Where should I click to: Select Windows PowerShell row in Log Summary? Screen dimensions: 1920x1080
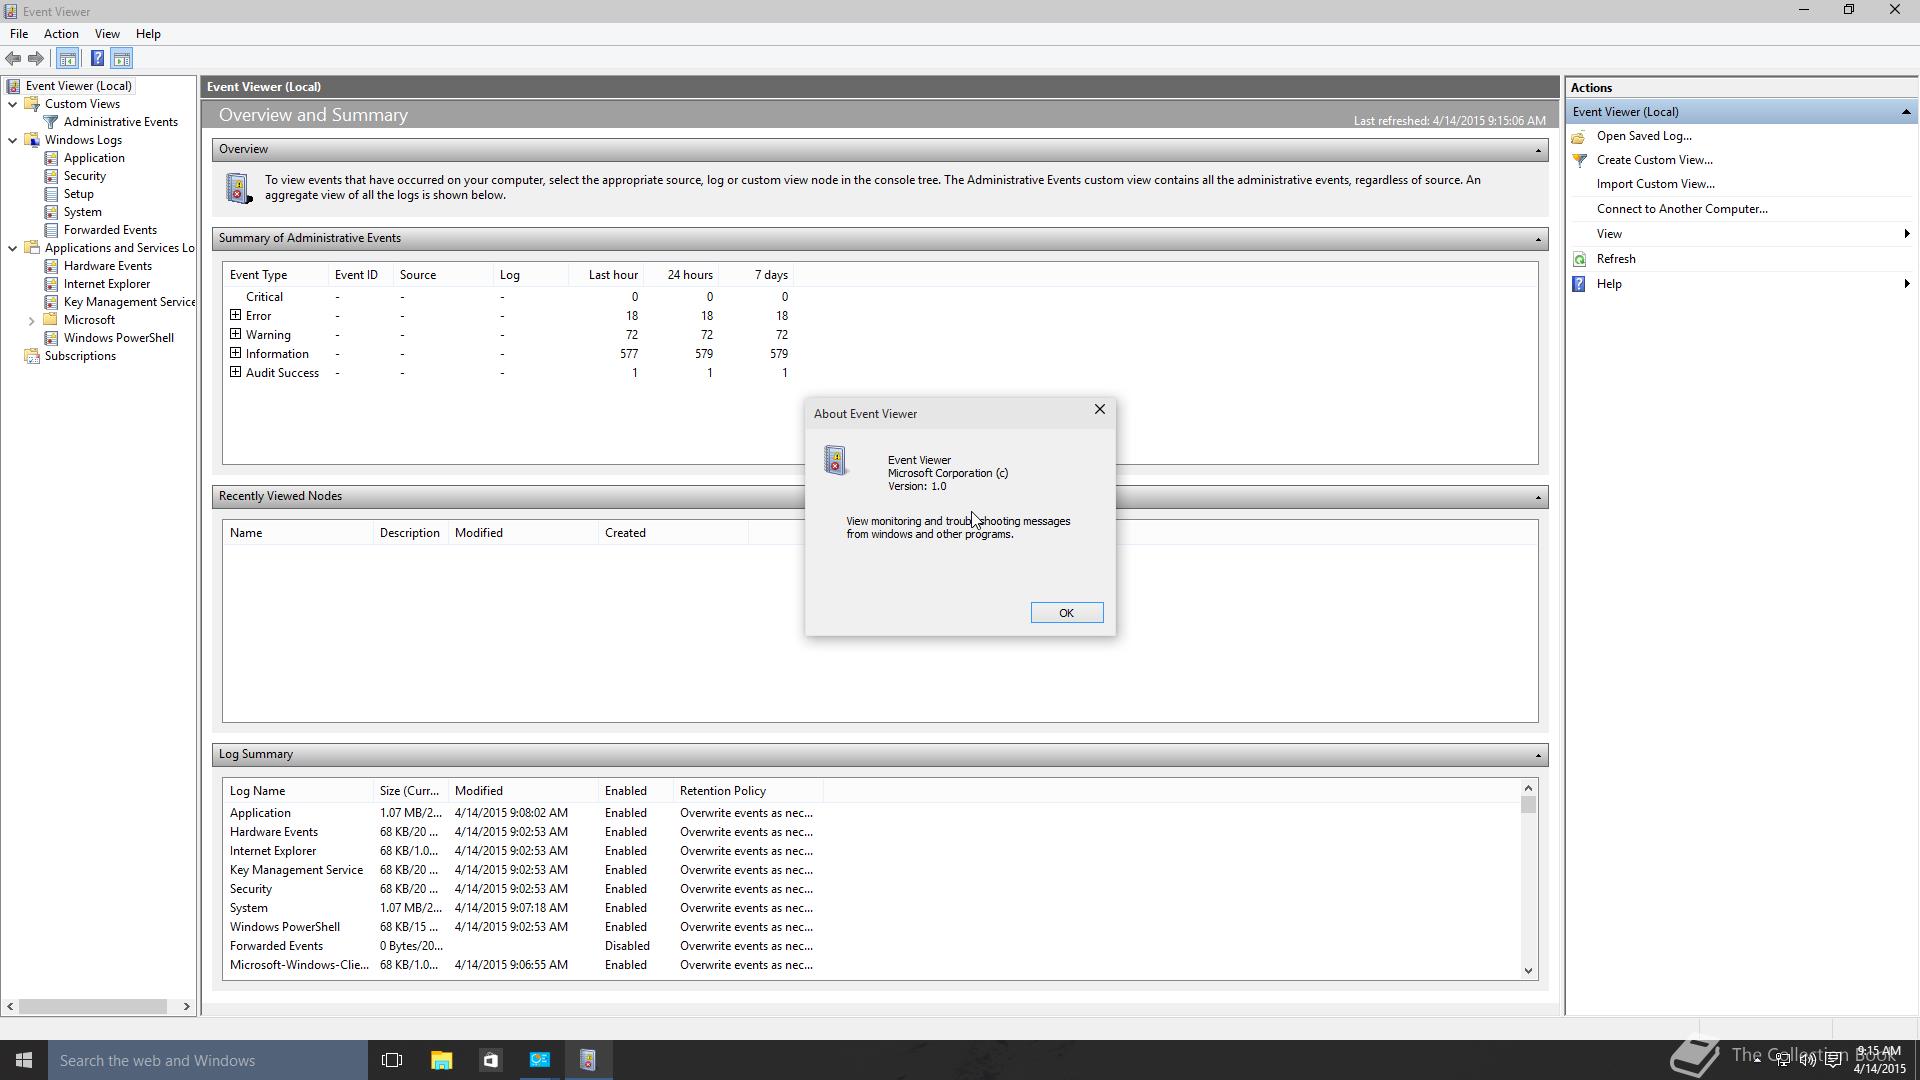[520, 927]
